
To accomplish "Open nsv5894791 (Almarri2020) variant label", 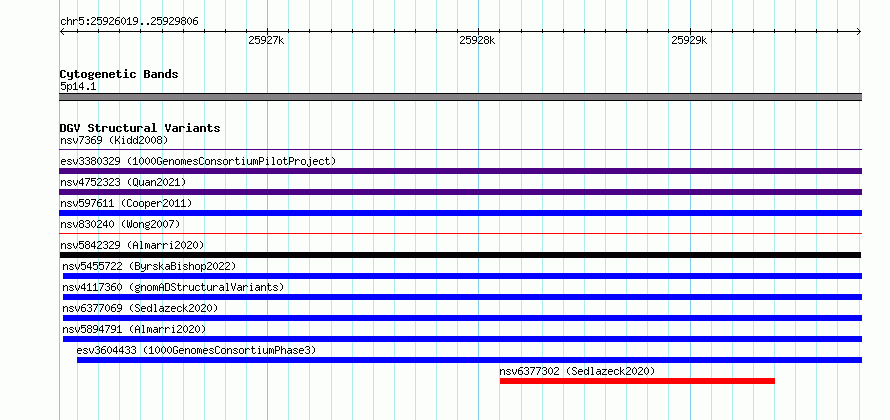I will [x=135, y=329].
